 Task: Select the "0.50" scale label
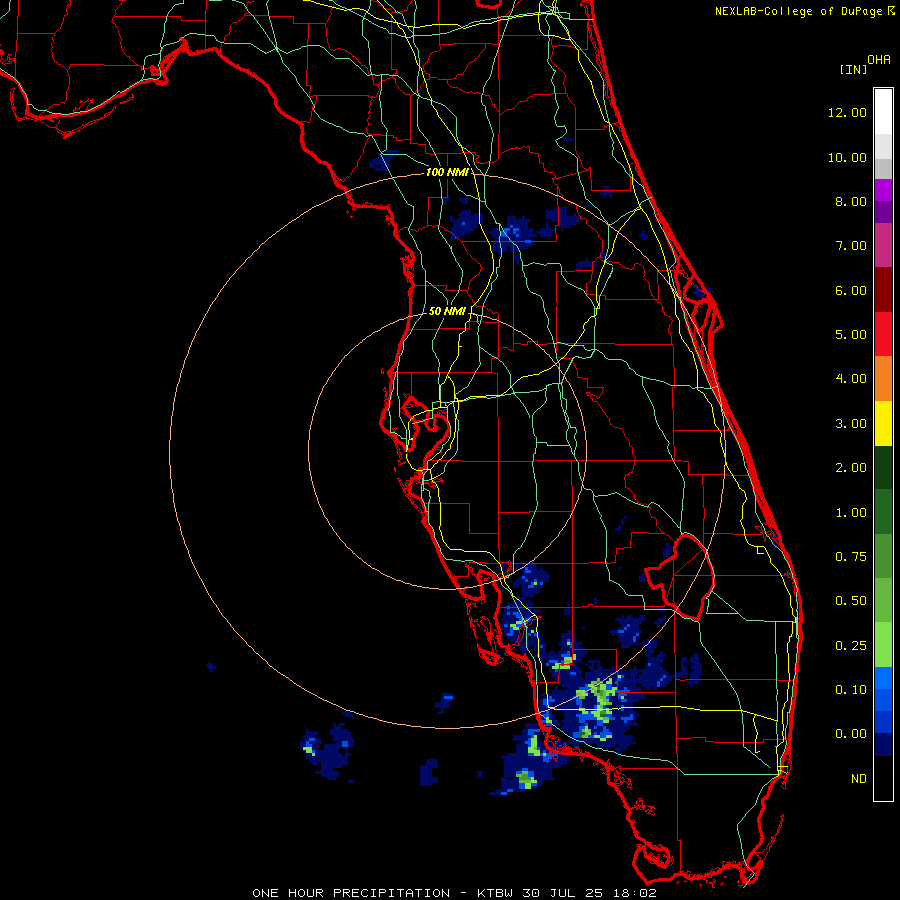(851, 601)
